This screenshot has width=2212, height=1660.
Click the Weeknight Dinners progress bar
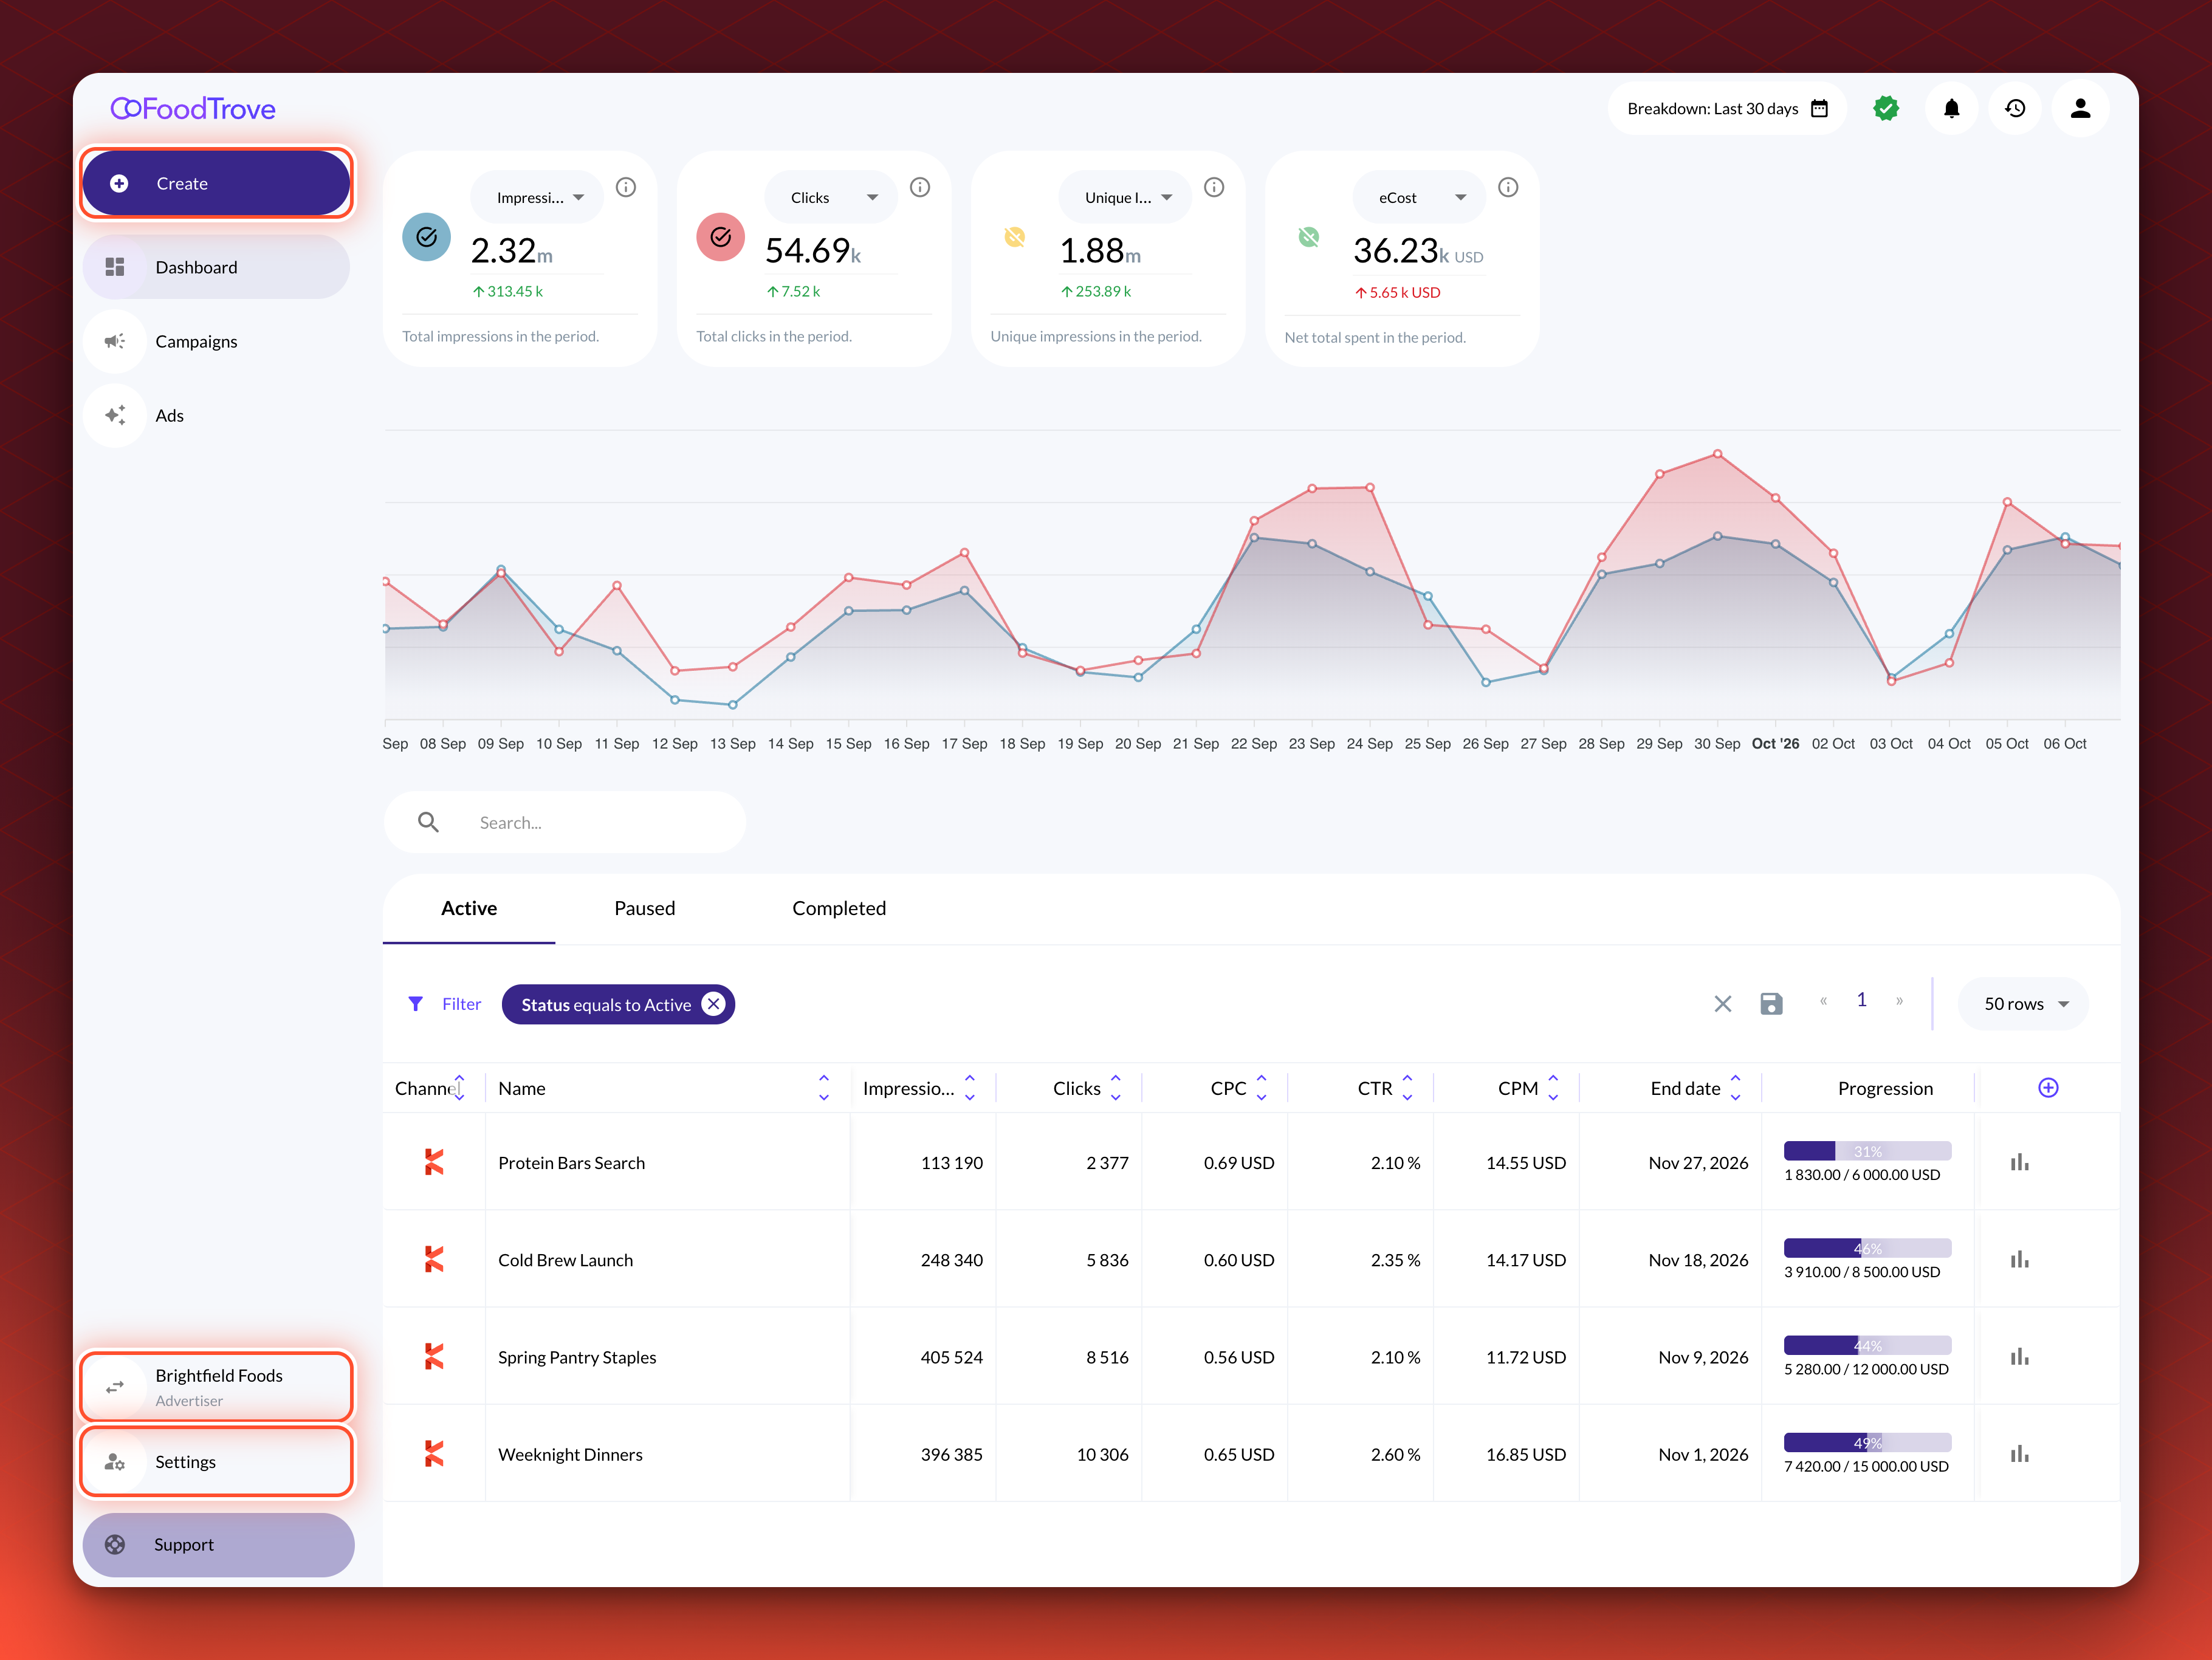point(1867,1442)
